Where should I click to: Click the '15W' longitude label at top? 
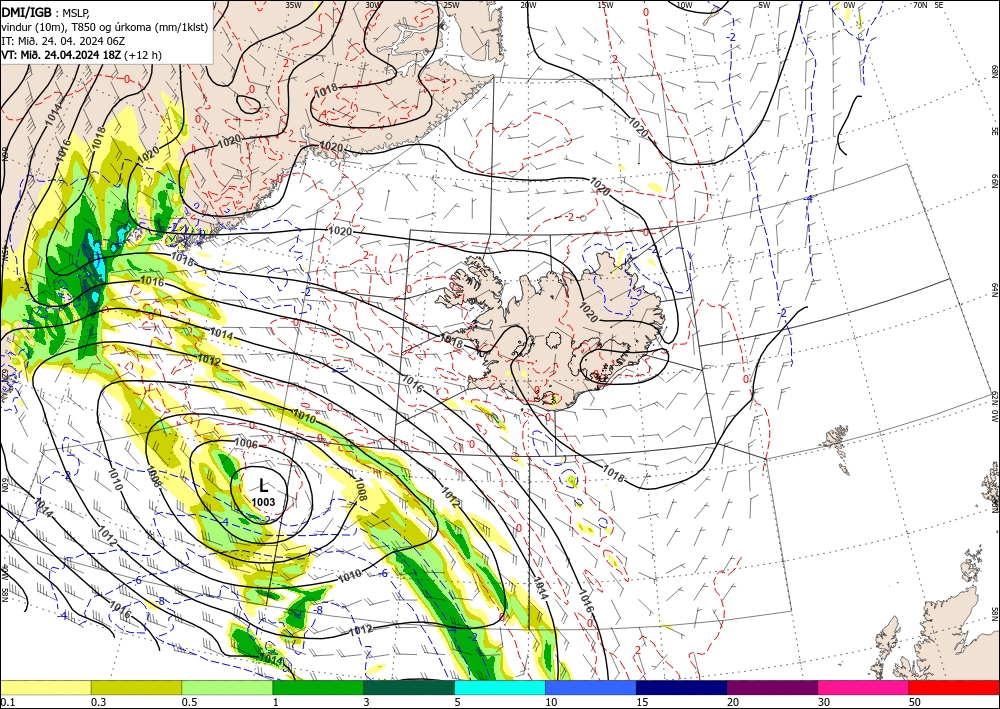coord(605,5)
